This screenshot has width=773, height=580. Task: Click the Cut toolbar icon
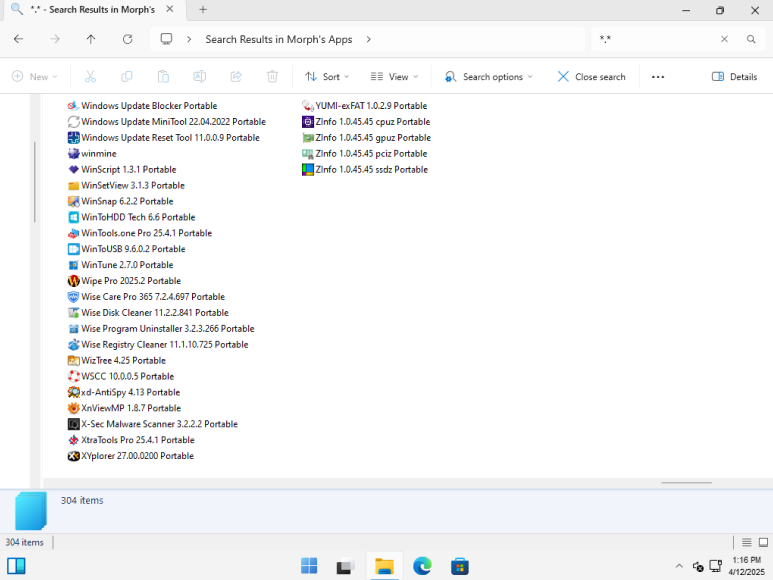(x=90, y=77)
